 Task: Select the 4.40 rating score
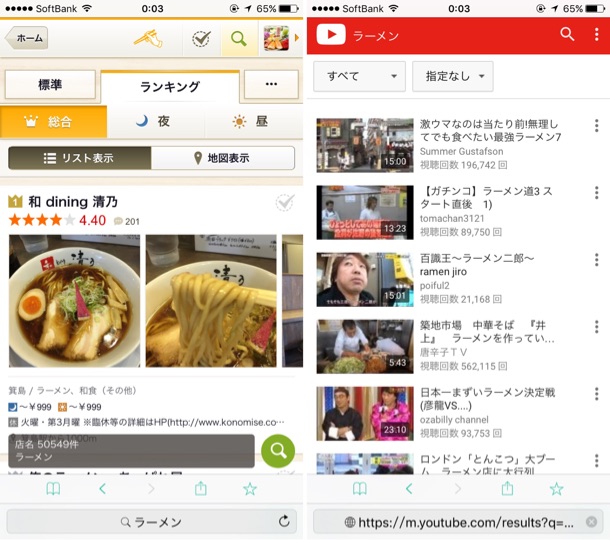[93, 221]
